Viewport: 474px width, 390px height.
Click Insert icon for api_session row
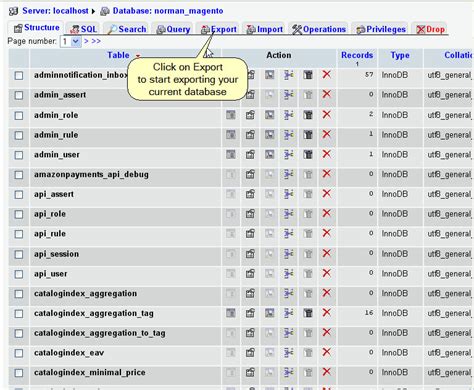(x=289, y=254)
